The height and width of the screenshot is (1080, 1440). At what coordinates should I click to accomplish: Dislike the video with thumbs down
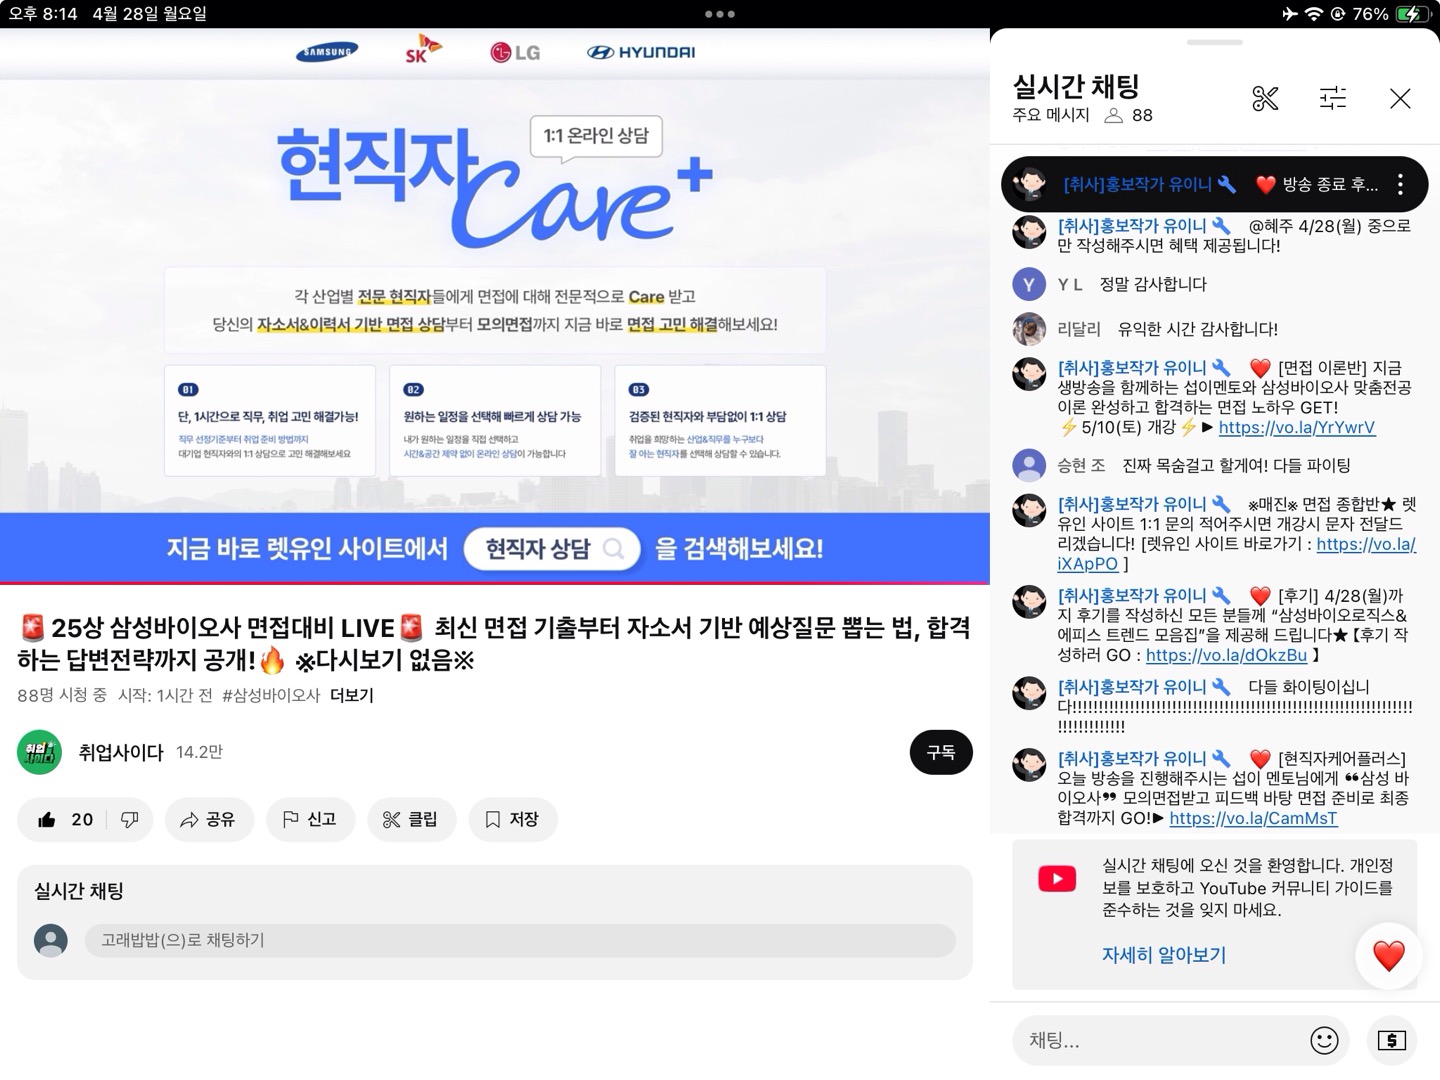(x=130, y=820)
